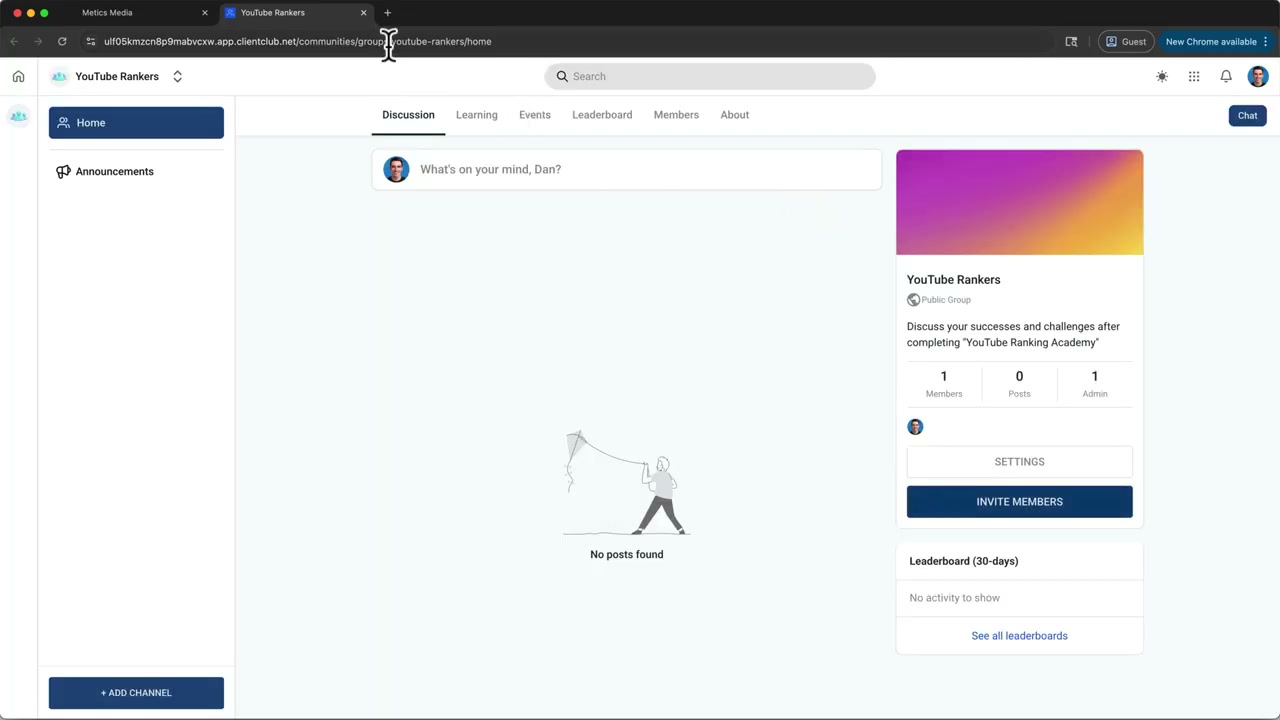This screenshot has width=1280, height=720.
Task: Click the "No posts found" message
Action: pyautogui.click(x=627, y=554)
